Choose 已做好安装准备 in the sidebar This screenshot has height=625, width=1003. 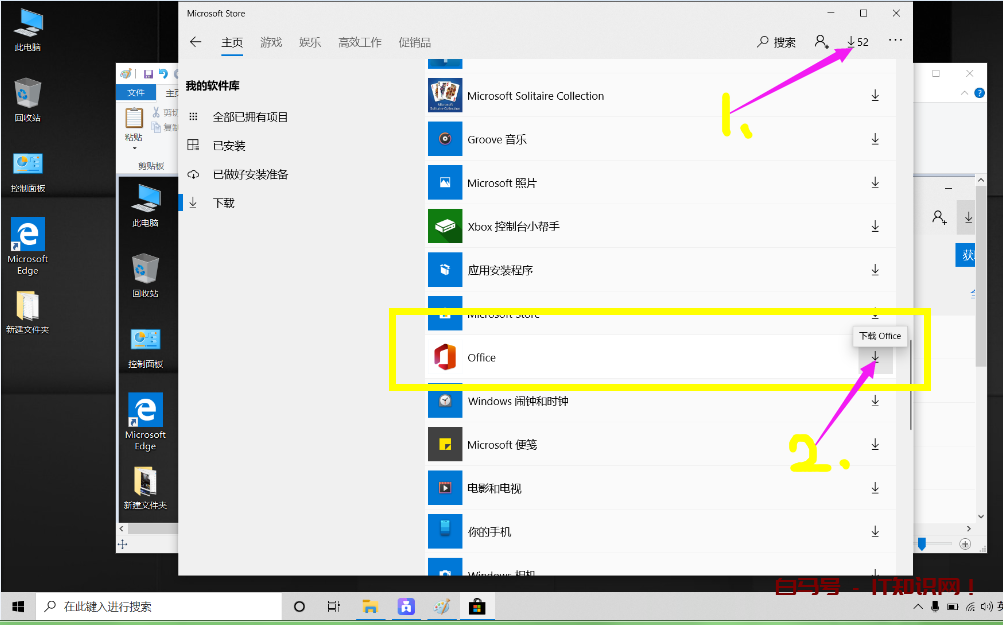(250, 175)
